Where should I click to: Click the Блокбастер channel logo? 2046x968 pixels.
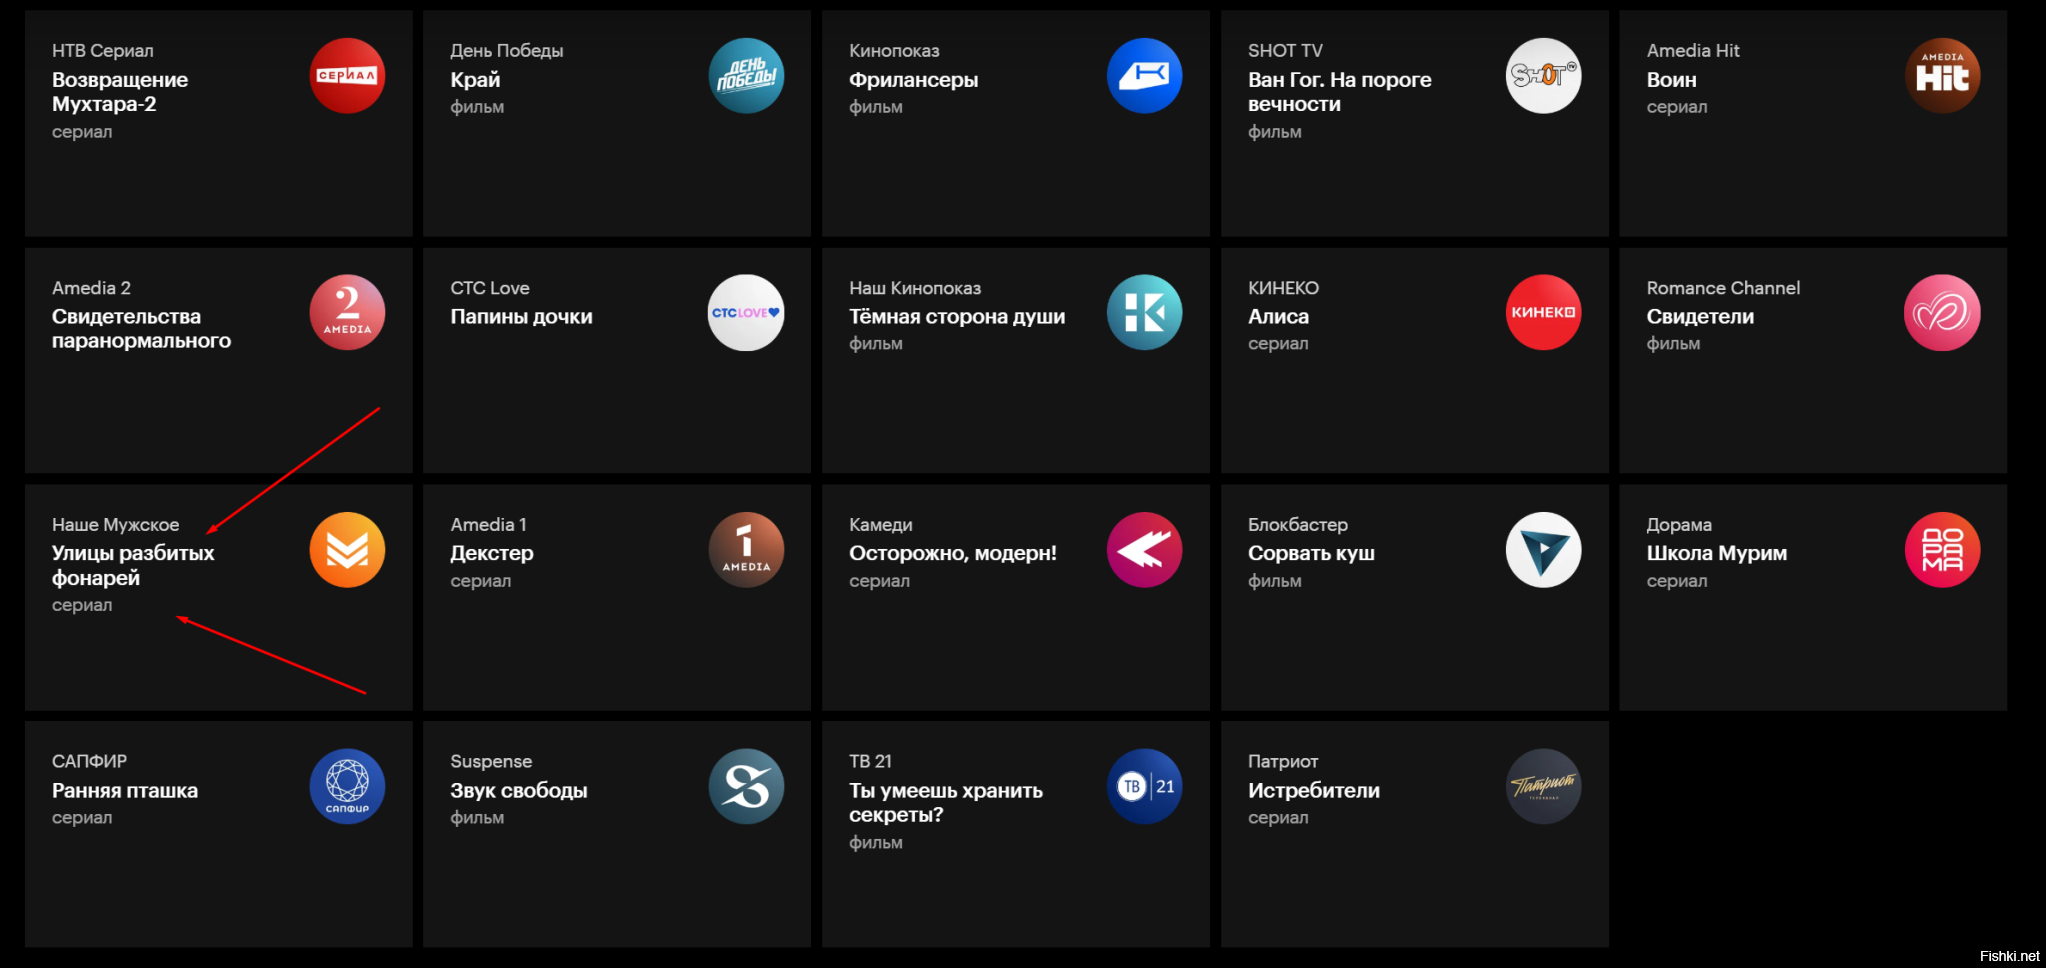[x=1544, y=550]
